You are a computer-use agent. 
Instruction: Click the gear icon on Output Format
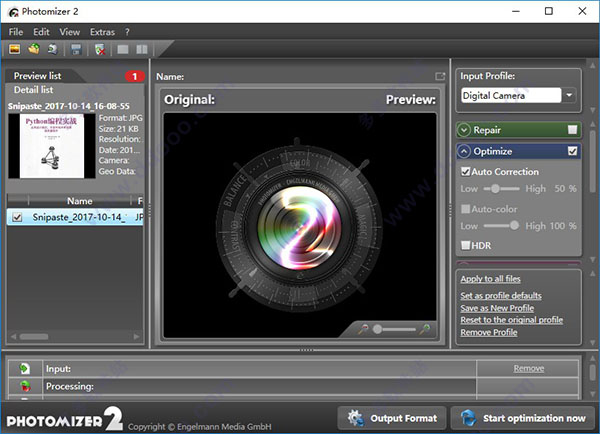[355, 418]
